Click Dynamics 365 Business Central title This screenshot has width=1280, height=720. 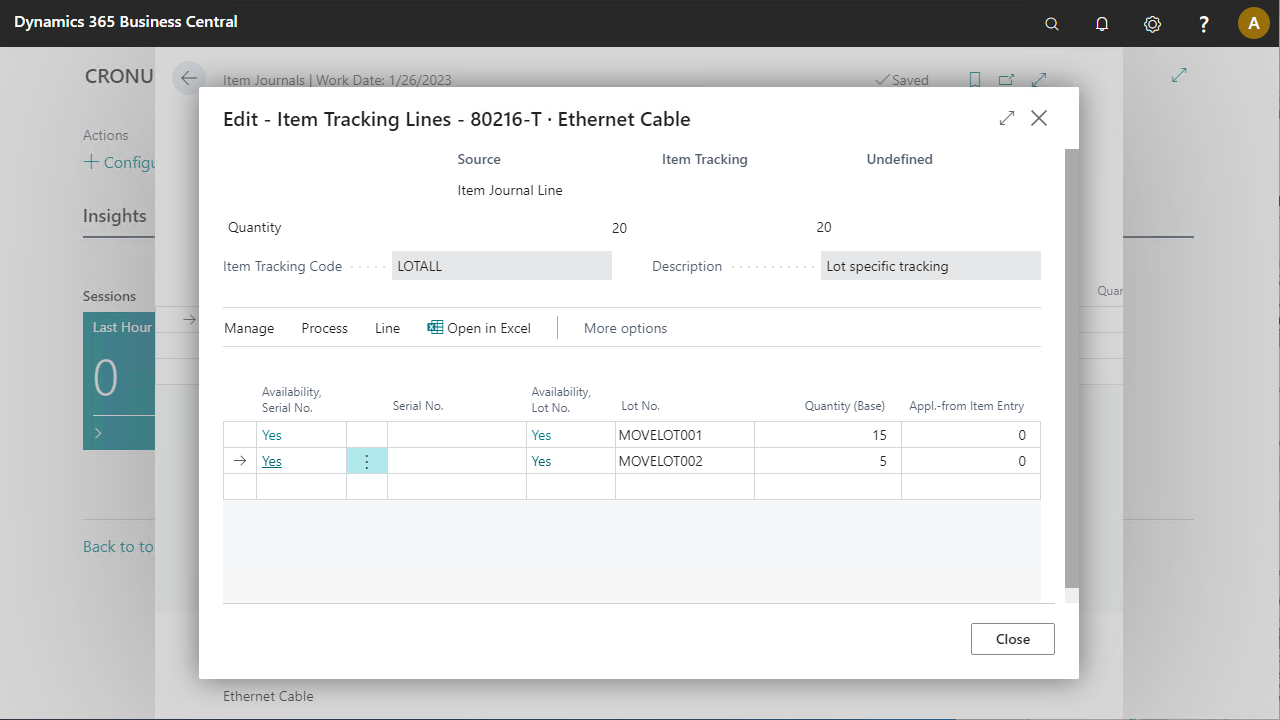tap(126, 21)
